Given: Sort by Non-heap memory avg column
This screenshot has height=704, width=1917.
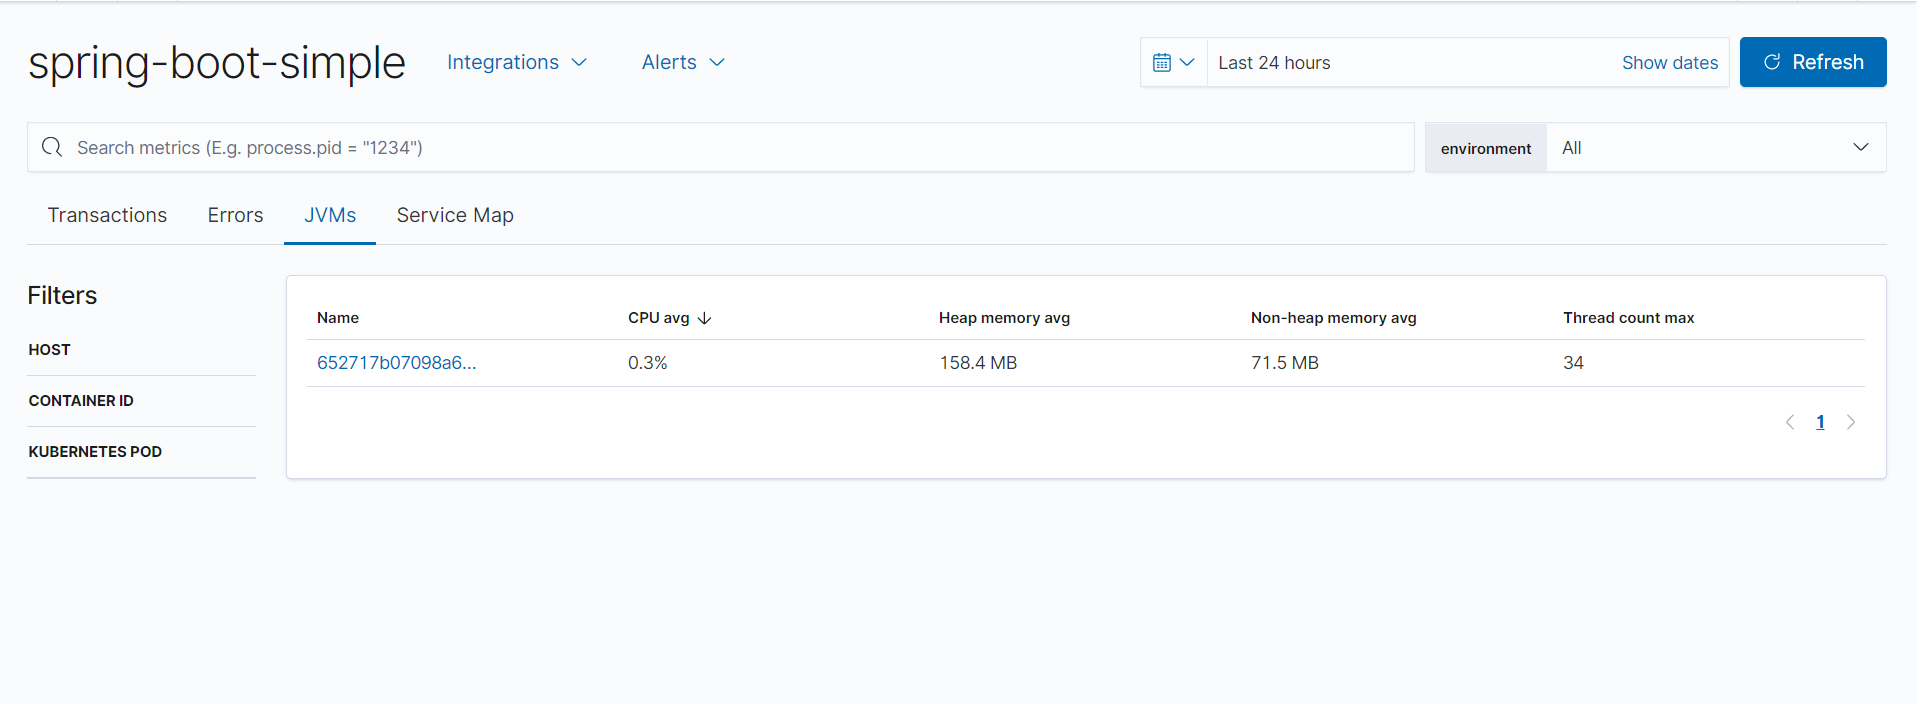Looking at the screenshot, I should (1333, 318).
